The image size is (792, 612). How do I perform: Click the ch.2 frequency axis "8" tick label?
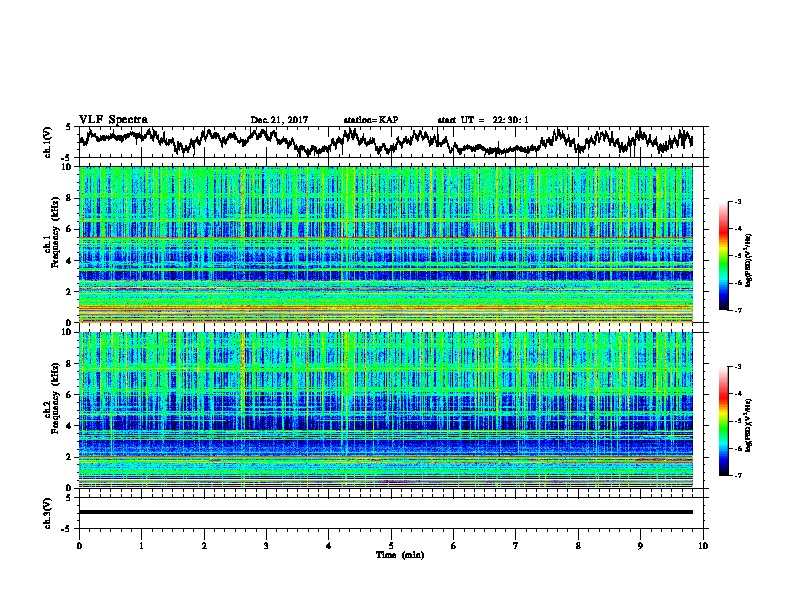point(69,364)
